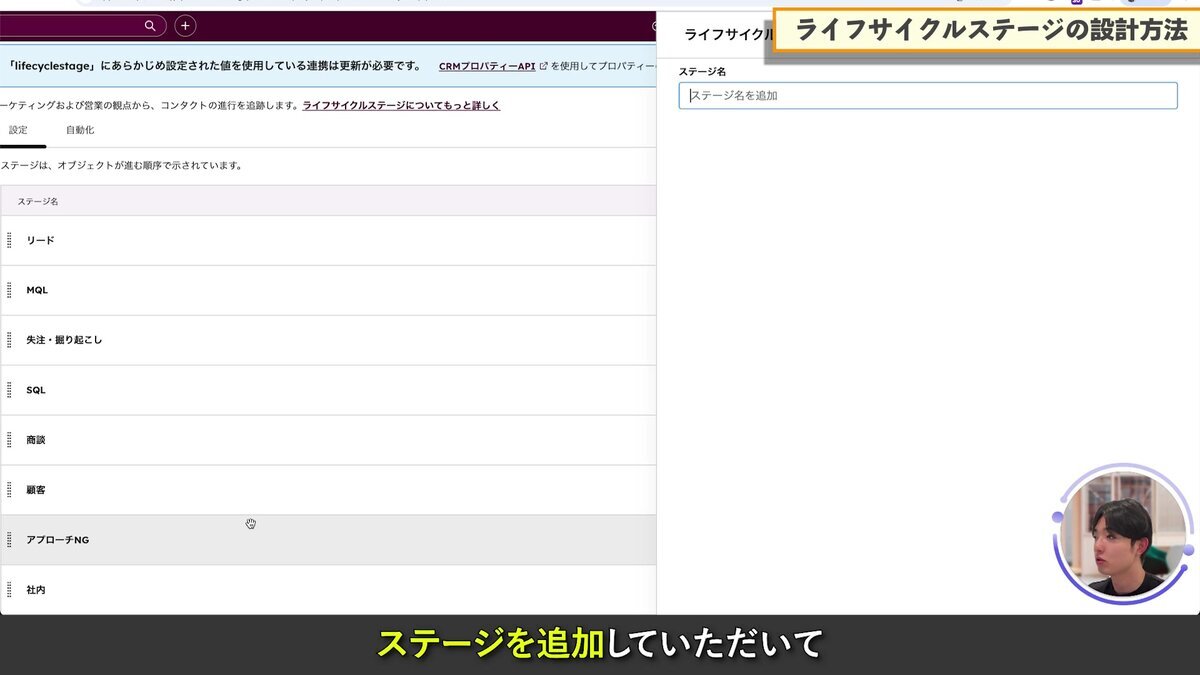The image size is (1200, 675).
Task: Switch to the 設定 tab
Action: [x=18, y=130]
